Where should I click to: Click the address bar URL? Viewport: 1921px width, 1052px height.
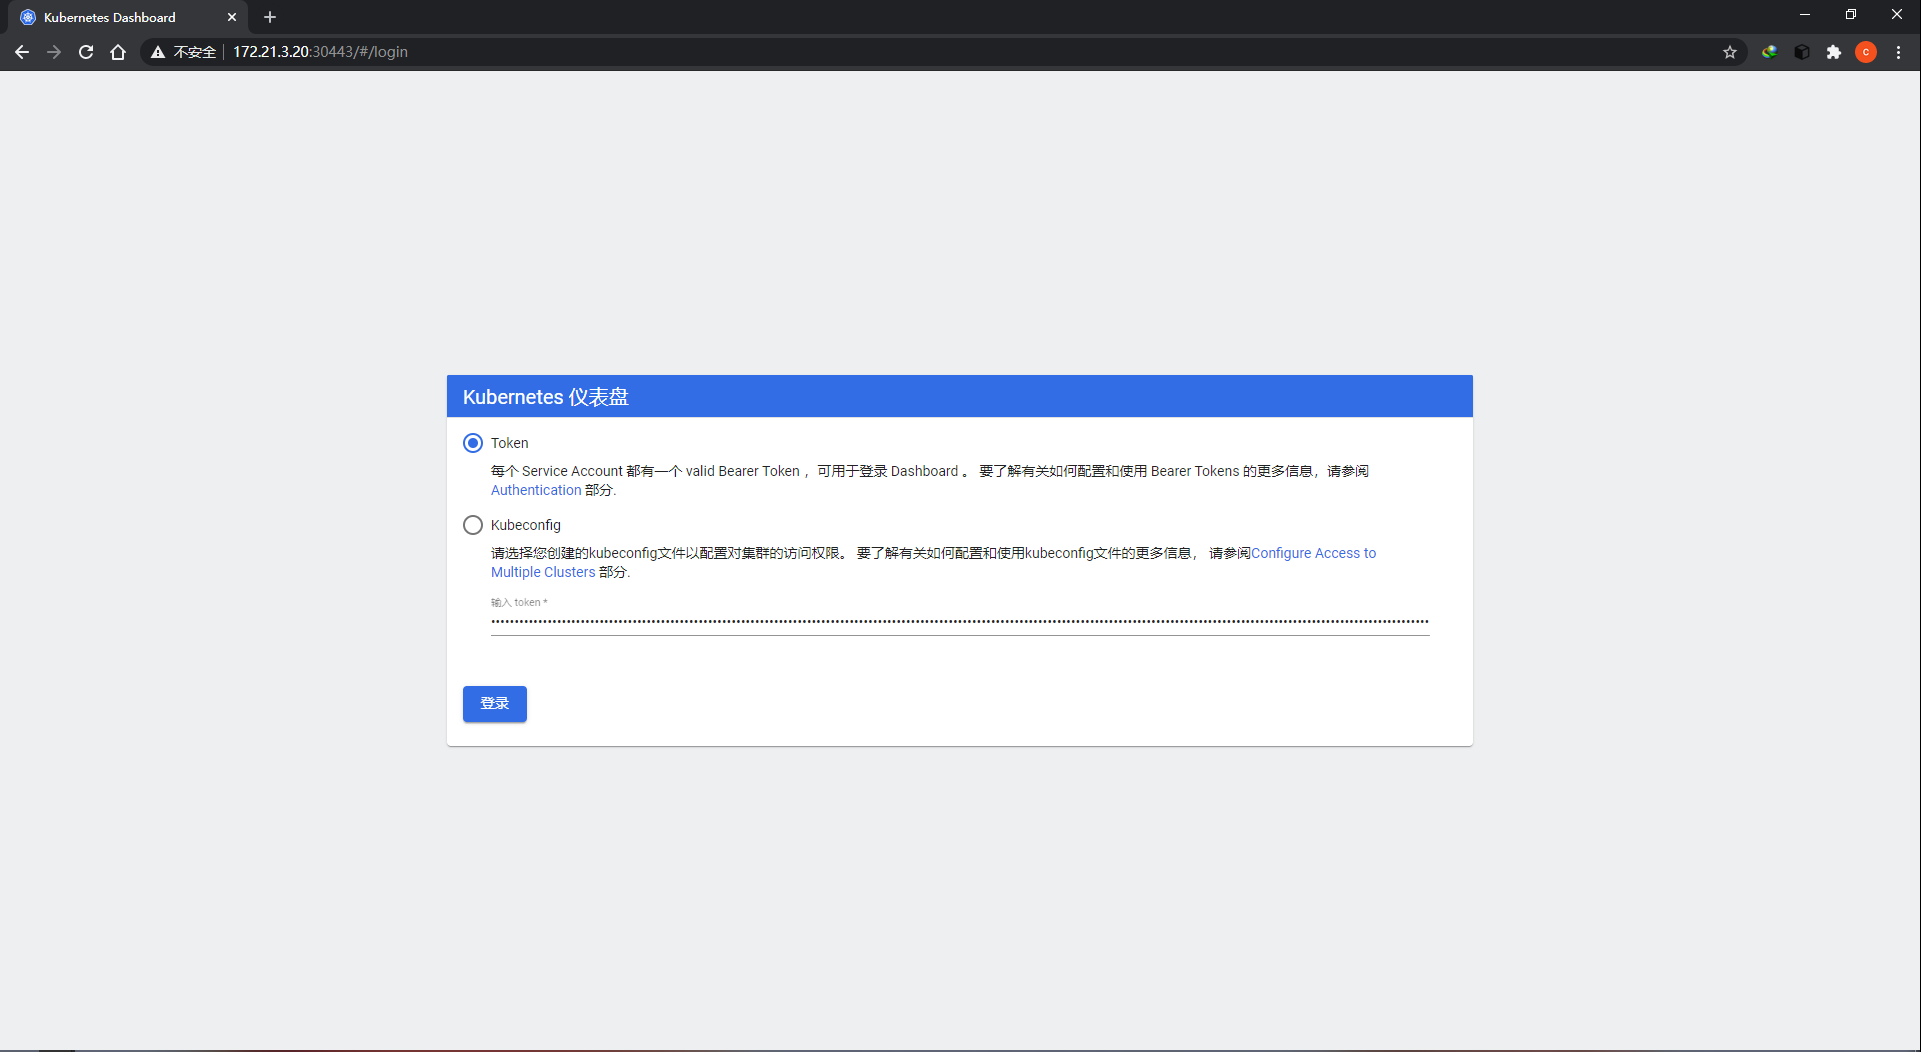(x=320, y=52)
